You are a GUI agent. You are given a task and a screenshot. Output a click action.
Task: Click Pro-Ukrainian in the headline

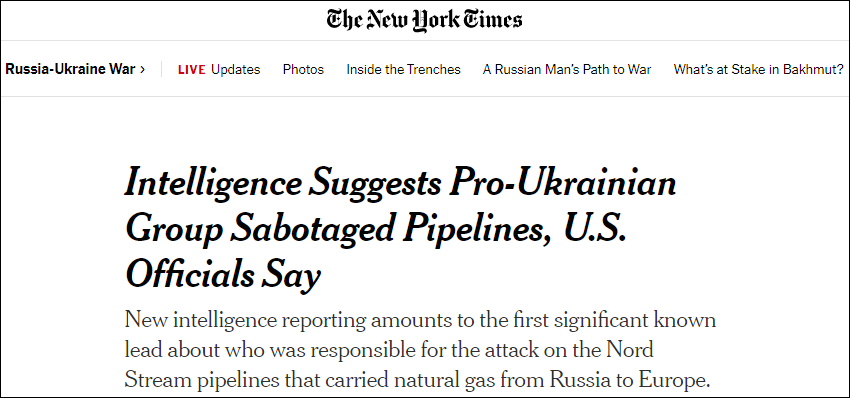tap(561, 184)
